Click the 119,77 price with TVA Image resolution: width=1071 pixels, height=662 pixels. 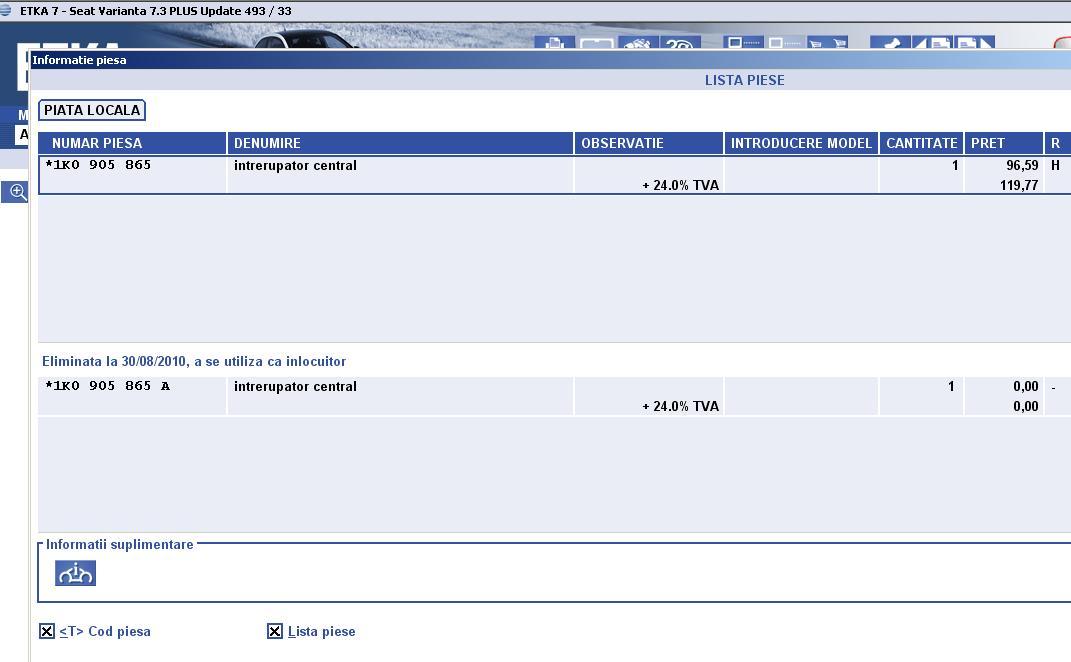point(1018,185)
